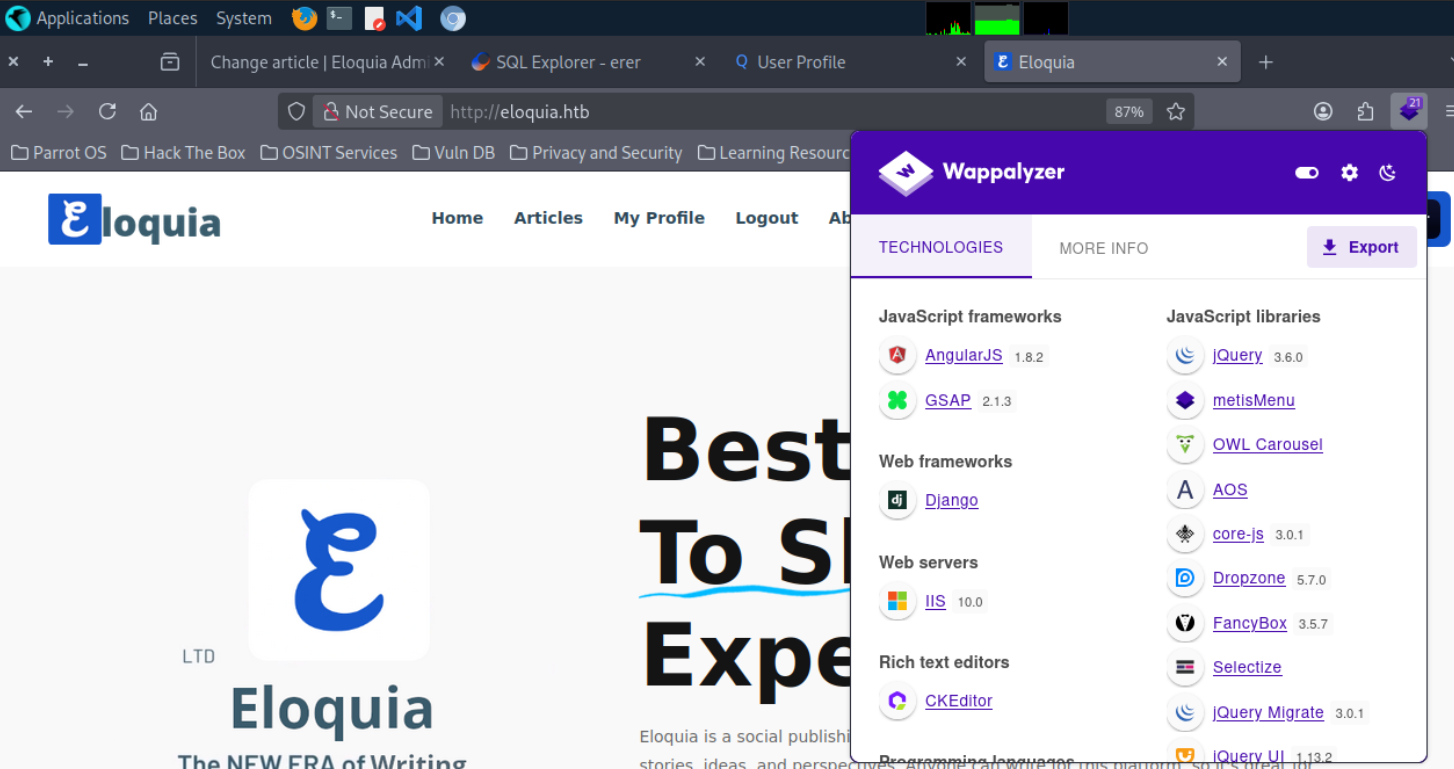Open the Django framework link

pos(951,500)
